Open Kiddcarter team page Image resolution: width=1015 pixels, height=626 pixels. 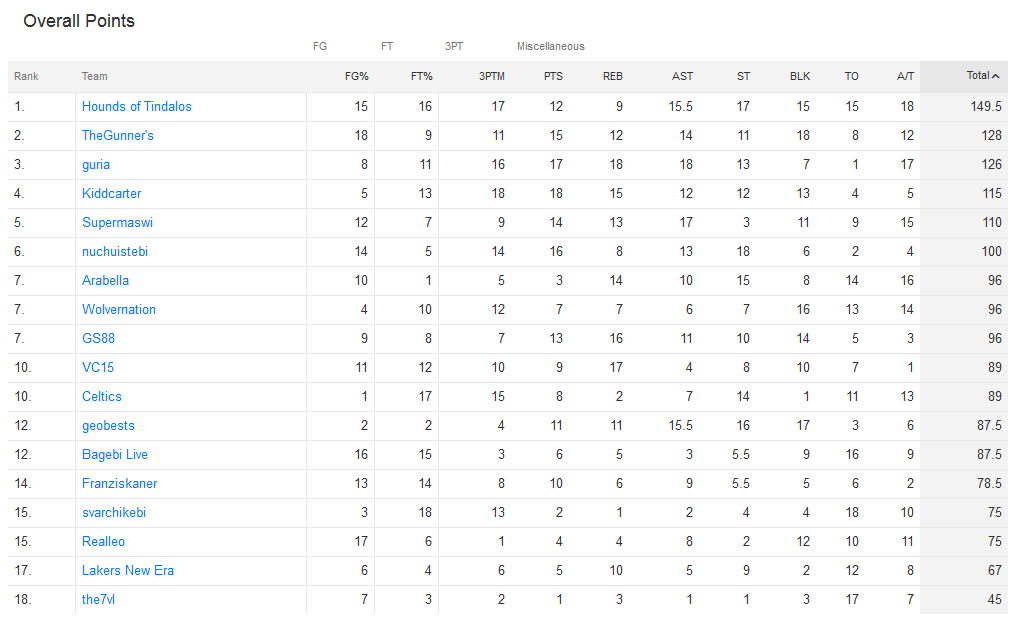coord(112,193)
